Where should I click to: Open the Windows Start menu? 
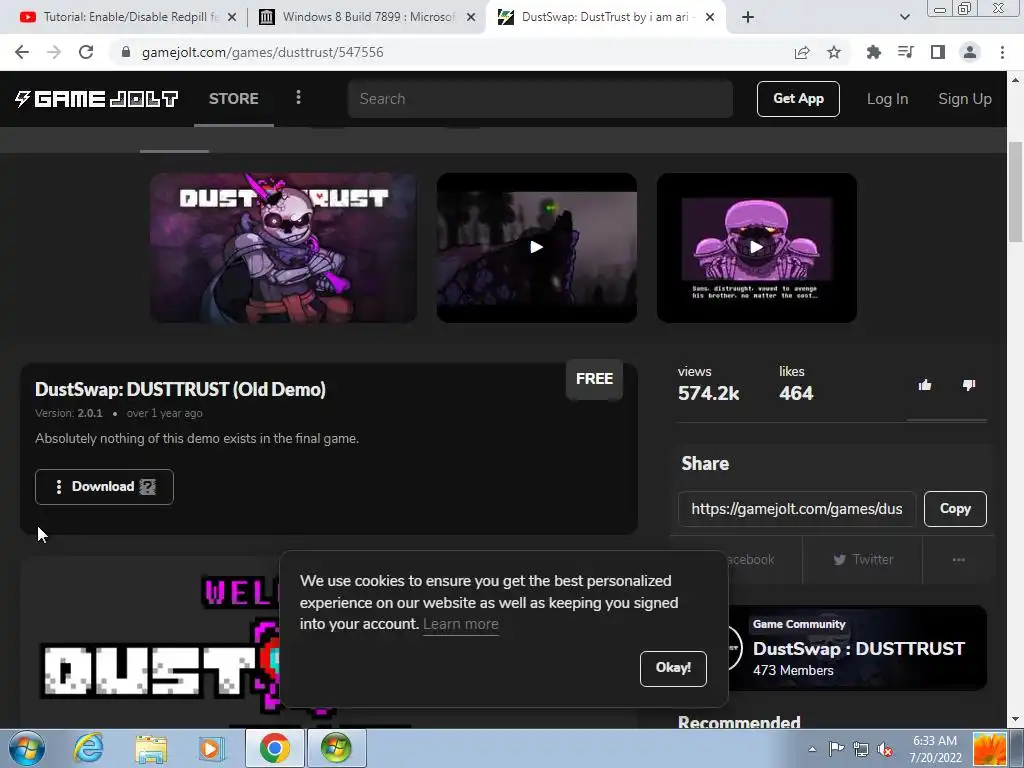tap(27, 748)
